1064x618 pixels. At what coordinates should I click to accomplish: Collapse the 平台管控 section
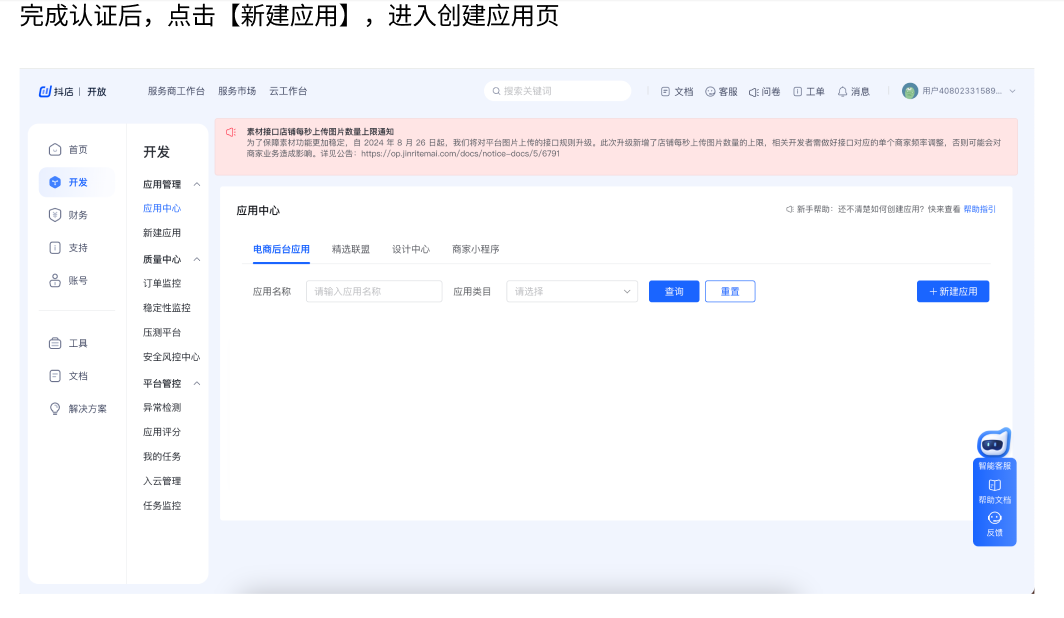click(x=197, y=383)
